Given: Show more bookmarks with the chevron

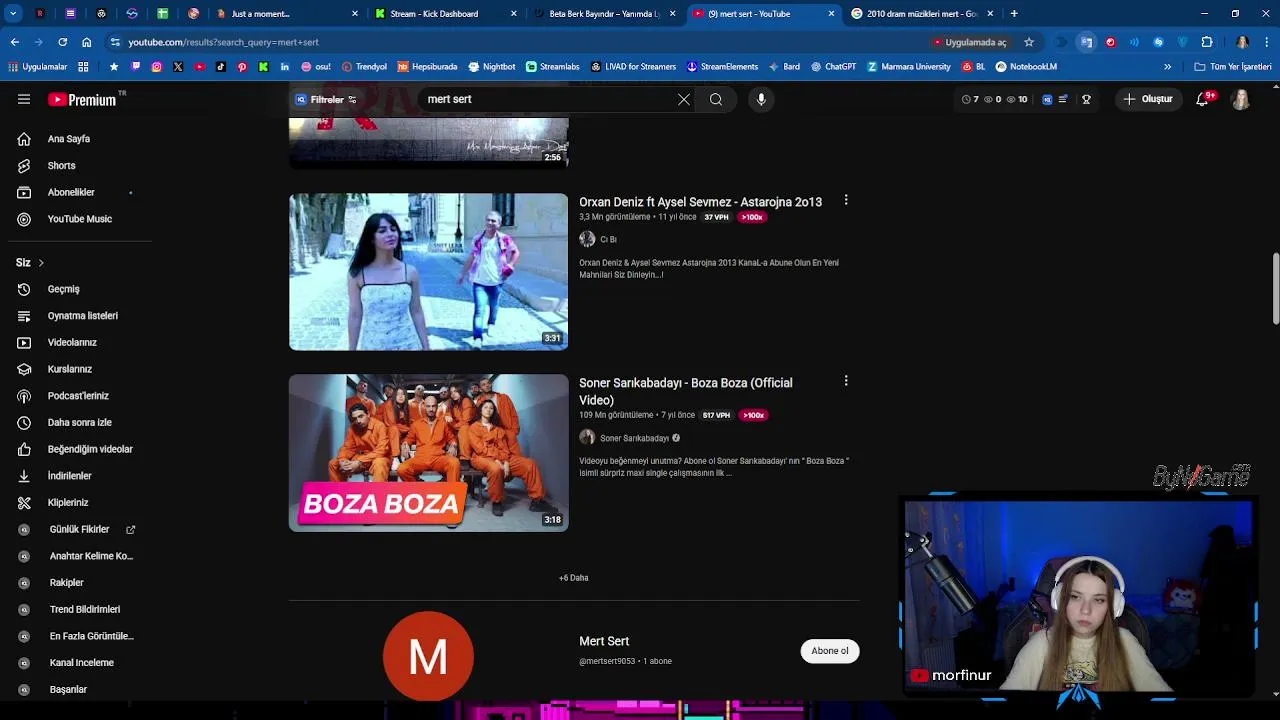Looking at the screenshot, I should [x=1167, y=67].
